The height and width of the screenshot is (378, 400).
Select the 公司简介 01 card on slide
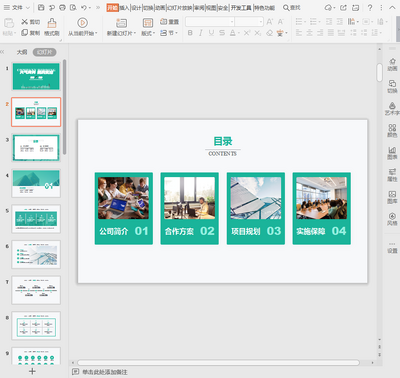(124, 208)
